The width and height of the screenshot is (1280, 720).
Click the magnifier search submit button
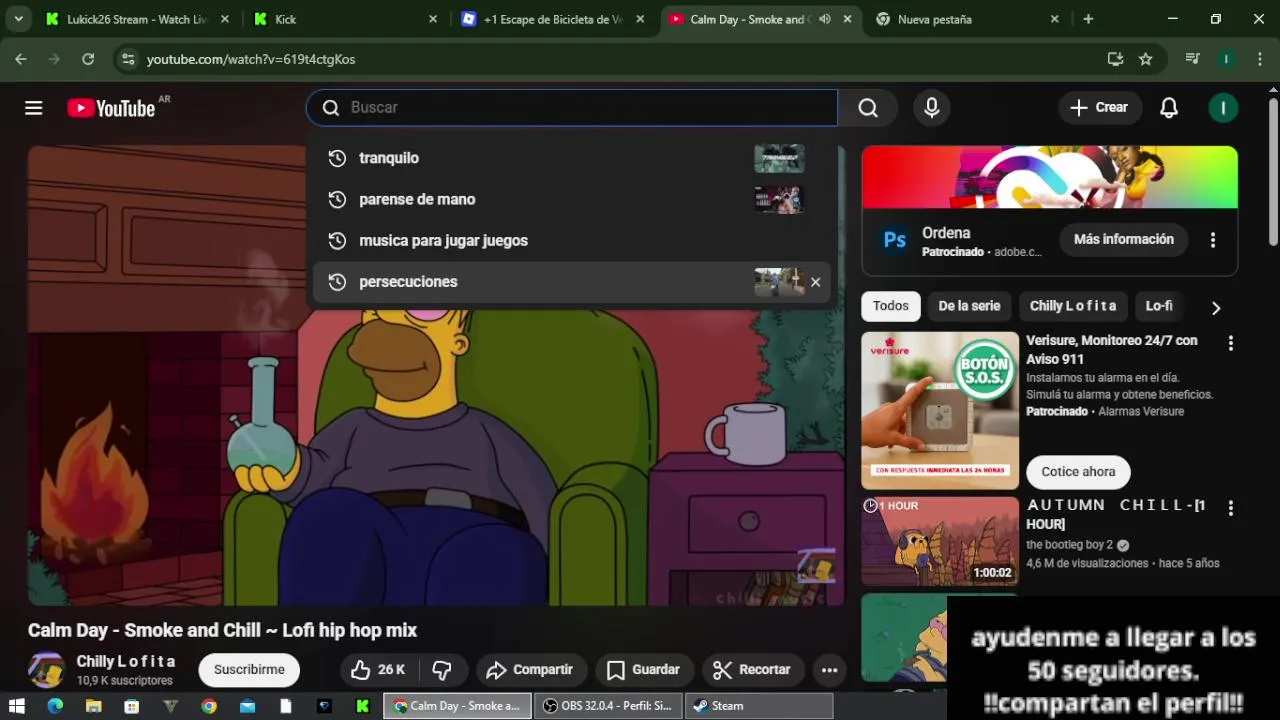click(868, 108)
